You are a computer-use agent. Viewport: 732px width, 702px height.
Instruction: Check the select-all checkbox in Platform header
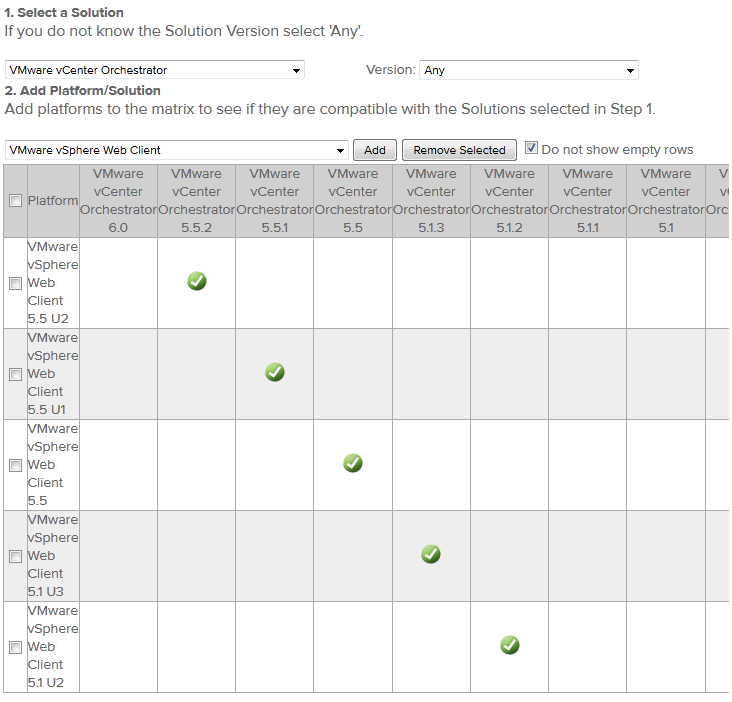(15, 201)
